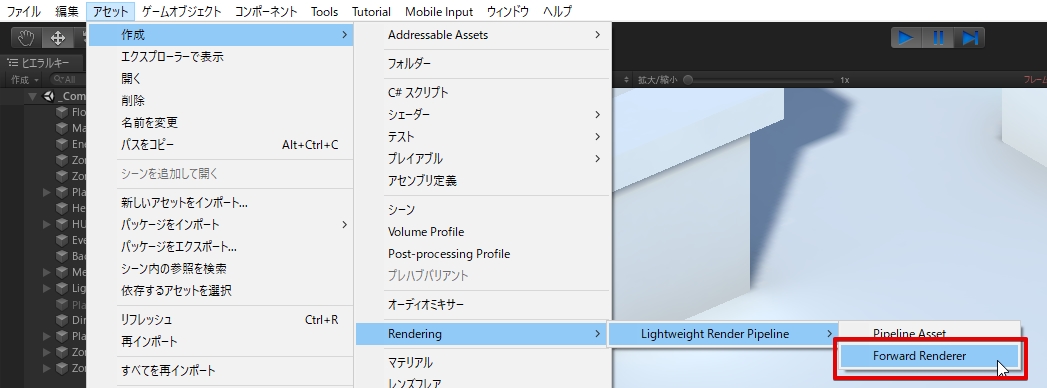Choose Forward Renderer from submenu
This screenshot has width=1047, height=388.
click(x=929, y=356)
